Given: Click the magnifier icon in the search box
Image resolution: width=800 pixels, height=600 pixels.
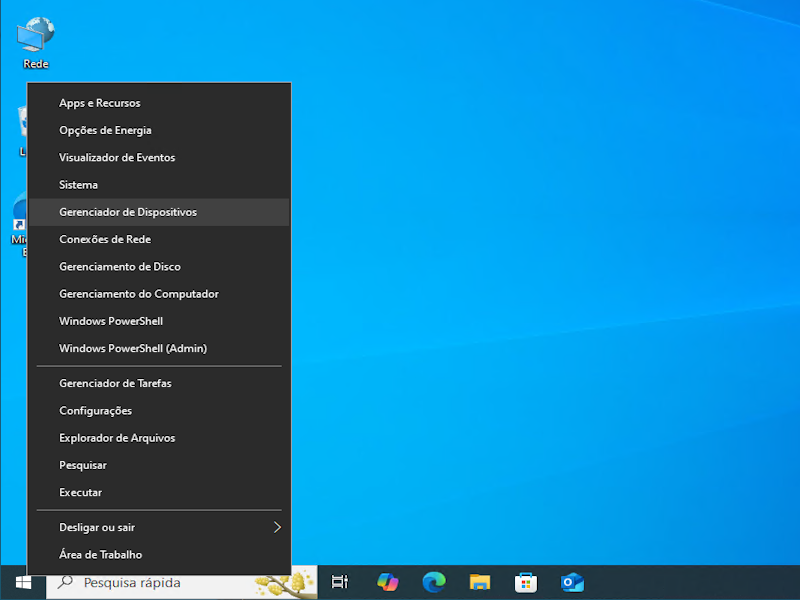Looking at the screenshot, I should click(x=65, y=582).
